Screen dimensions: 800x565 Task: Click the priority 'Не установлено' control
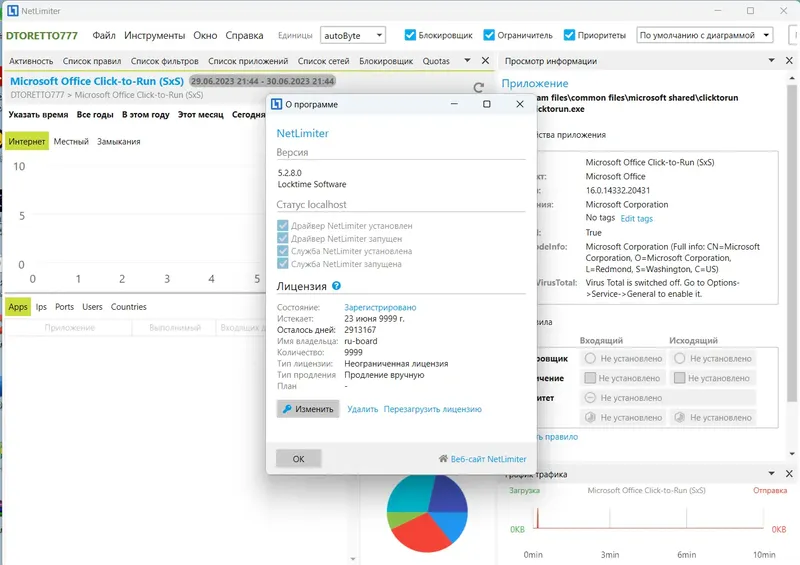667,398
